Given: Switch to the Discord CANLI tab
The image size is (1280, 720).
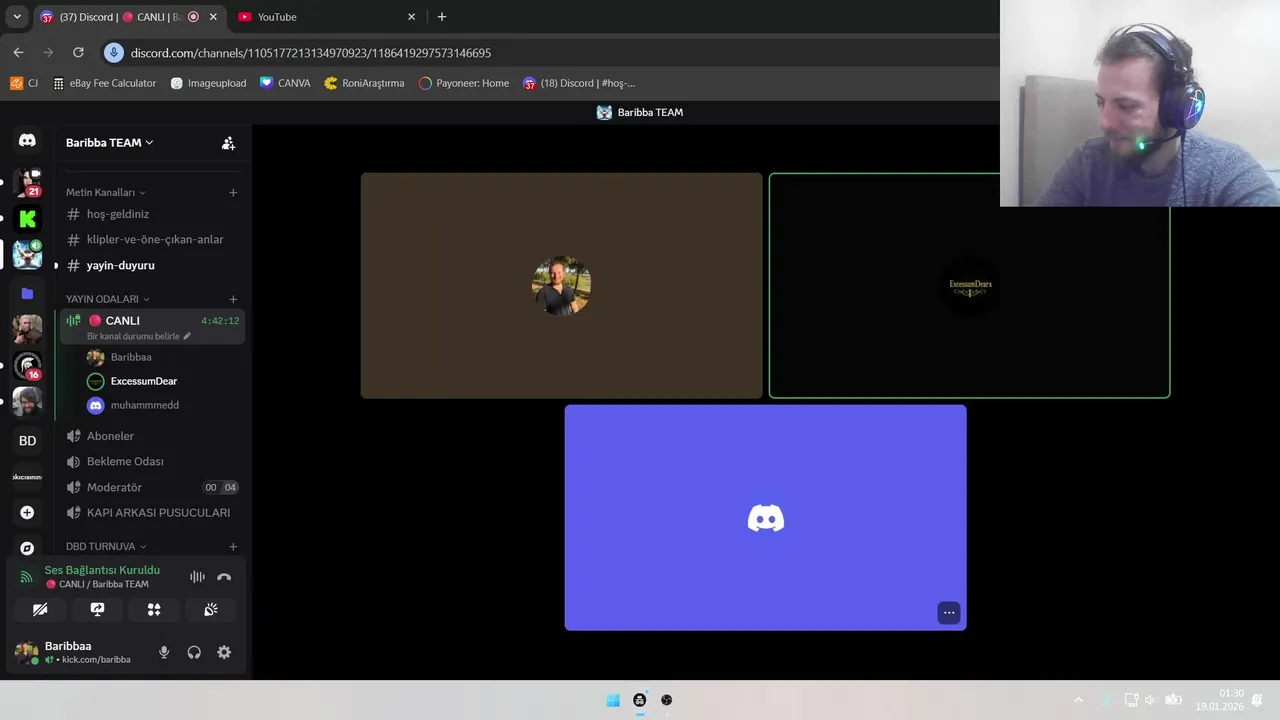Looking at the screenshot, I should tap(128, 17).
